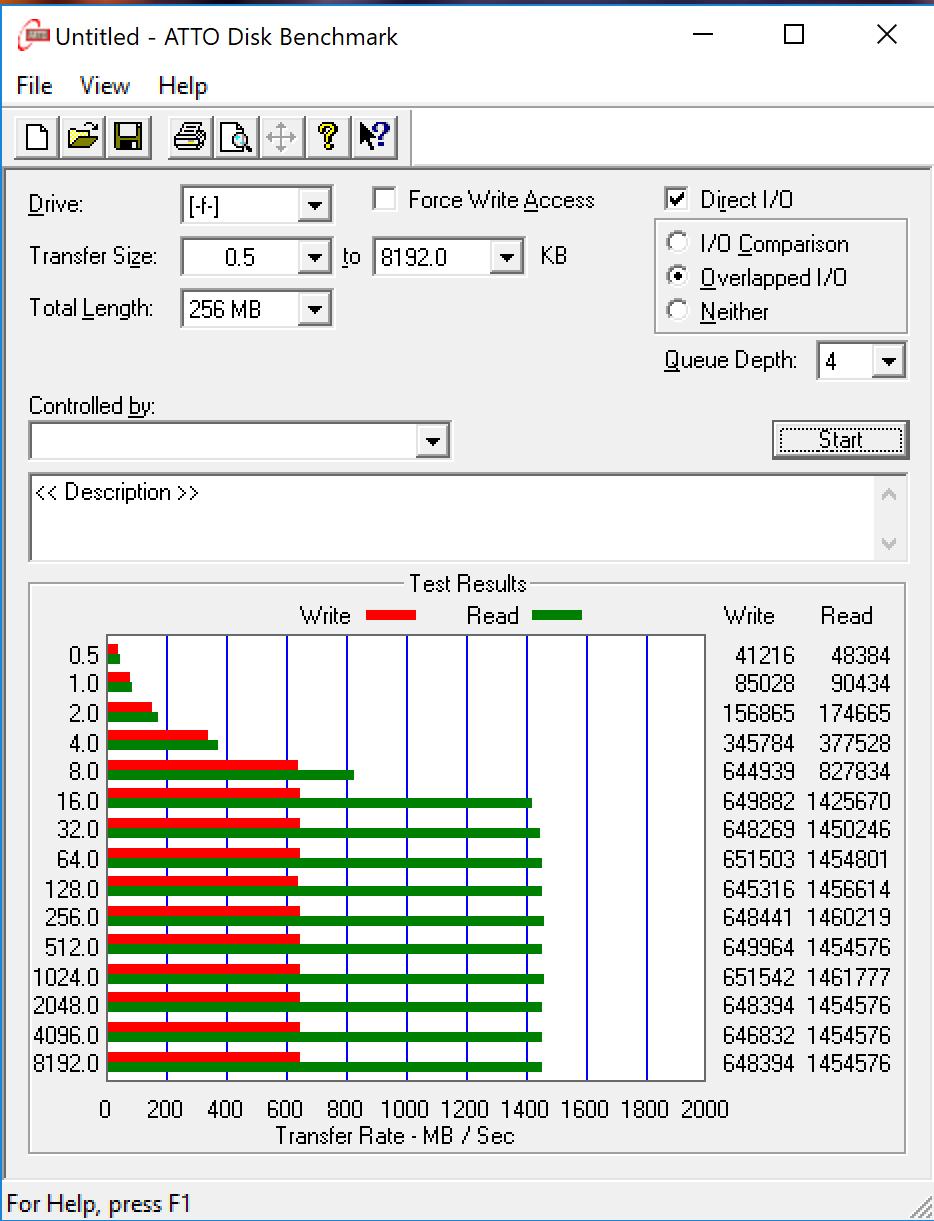
Task: Open Print Preview toolbar icon
Action: click(235, 136)
